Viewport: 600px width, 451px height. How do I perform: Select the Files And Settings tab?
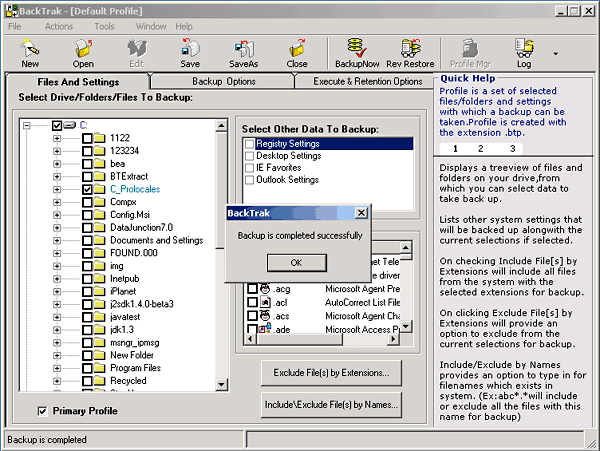pyautogui.click(x=78, y=82)
